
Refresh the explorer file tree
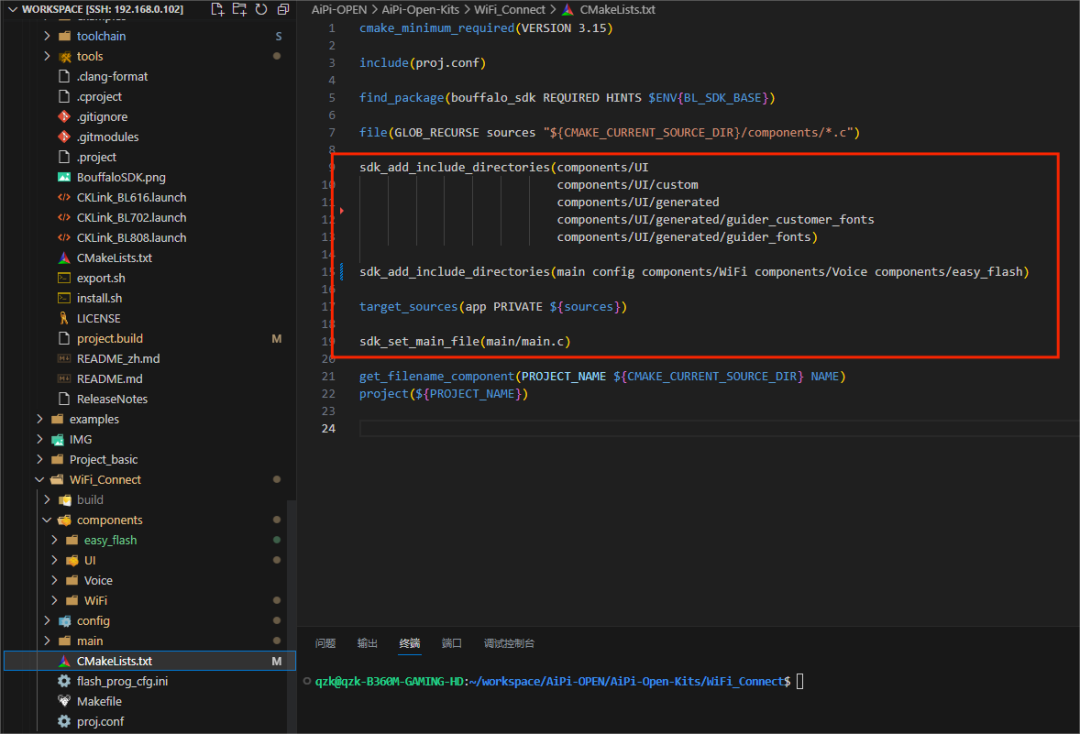[261, 9]
